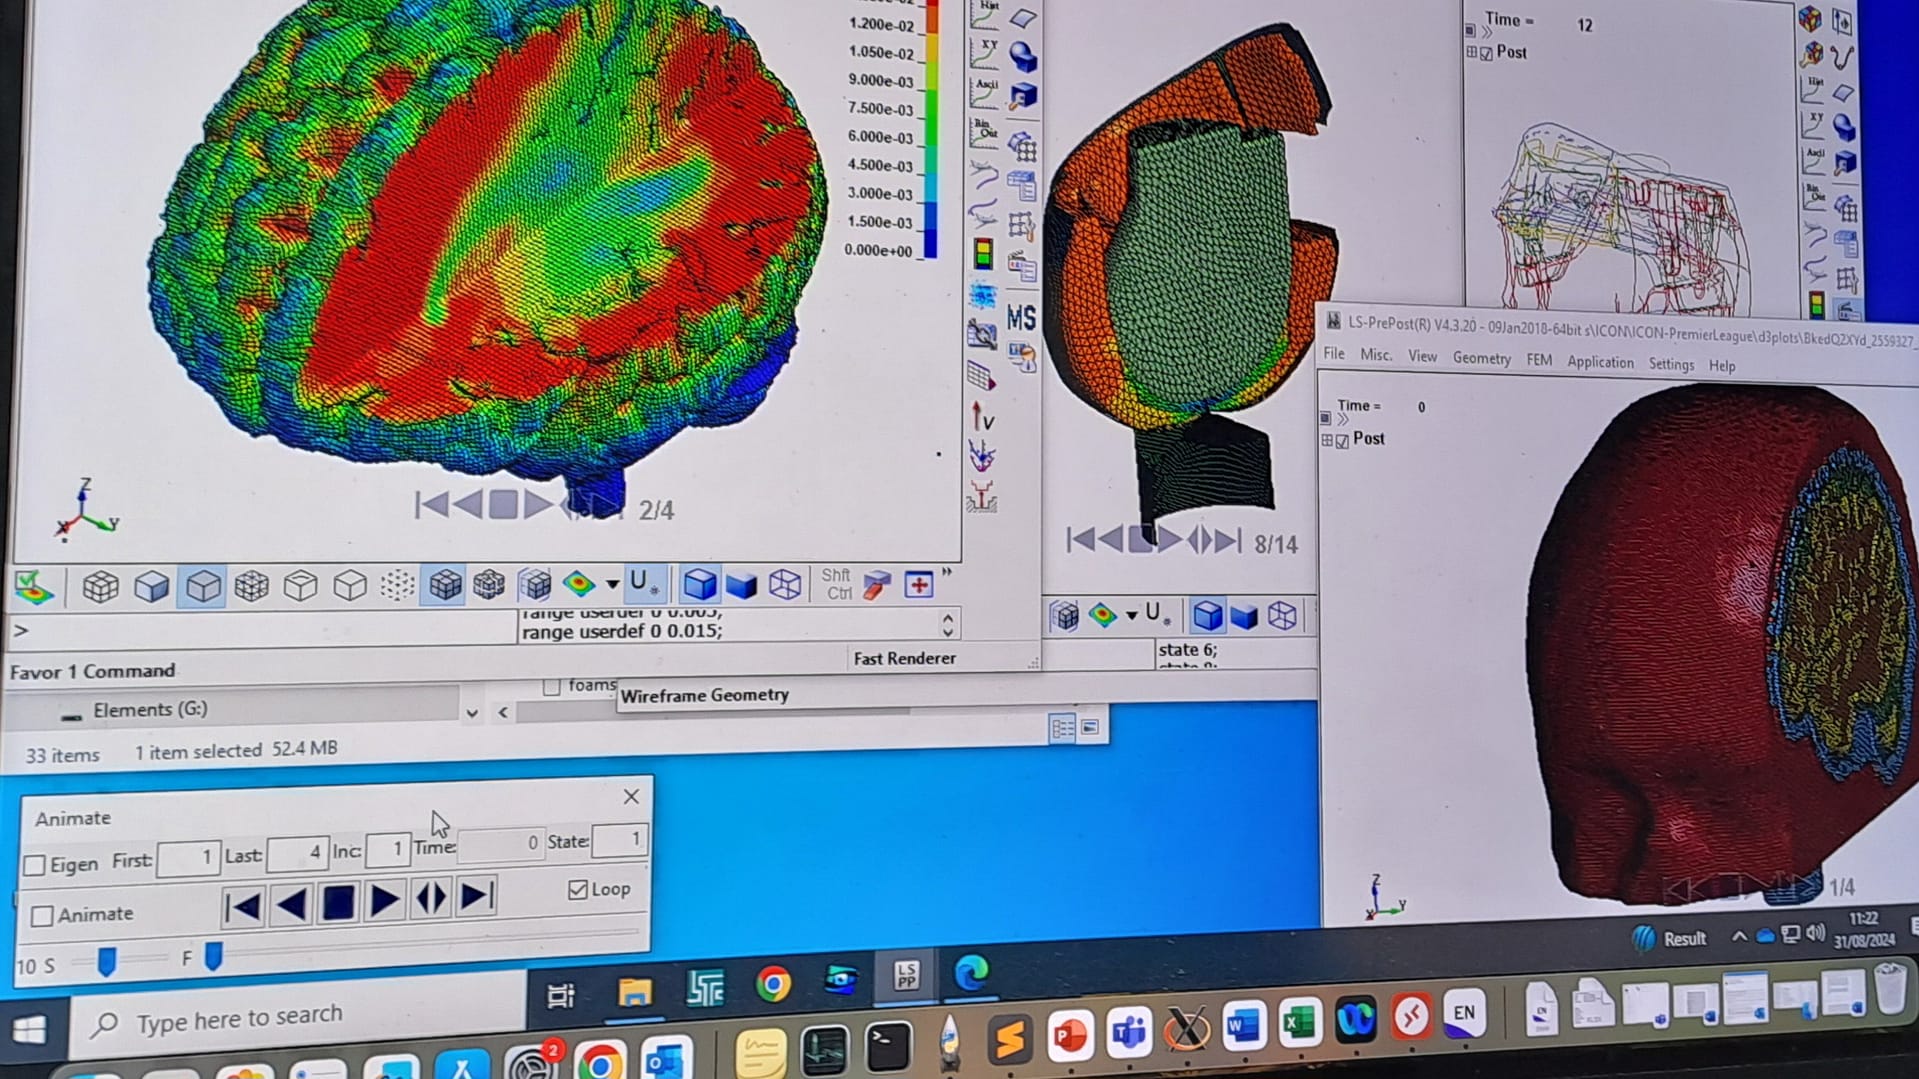Close the Animate dialog
Image resolution: width=1919 pixels, height=1079 pixels.
tap(631, 797)
